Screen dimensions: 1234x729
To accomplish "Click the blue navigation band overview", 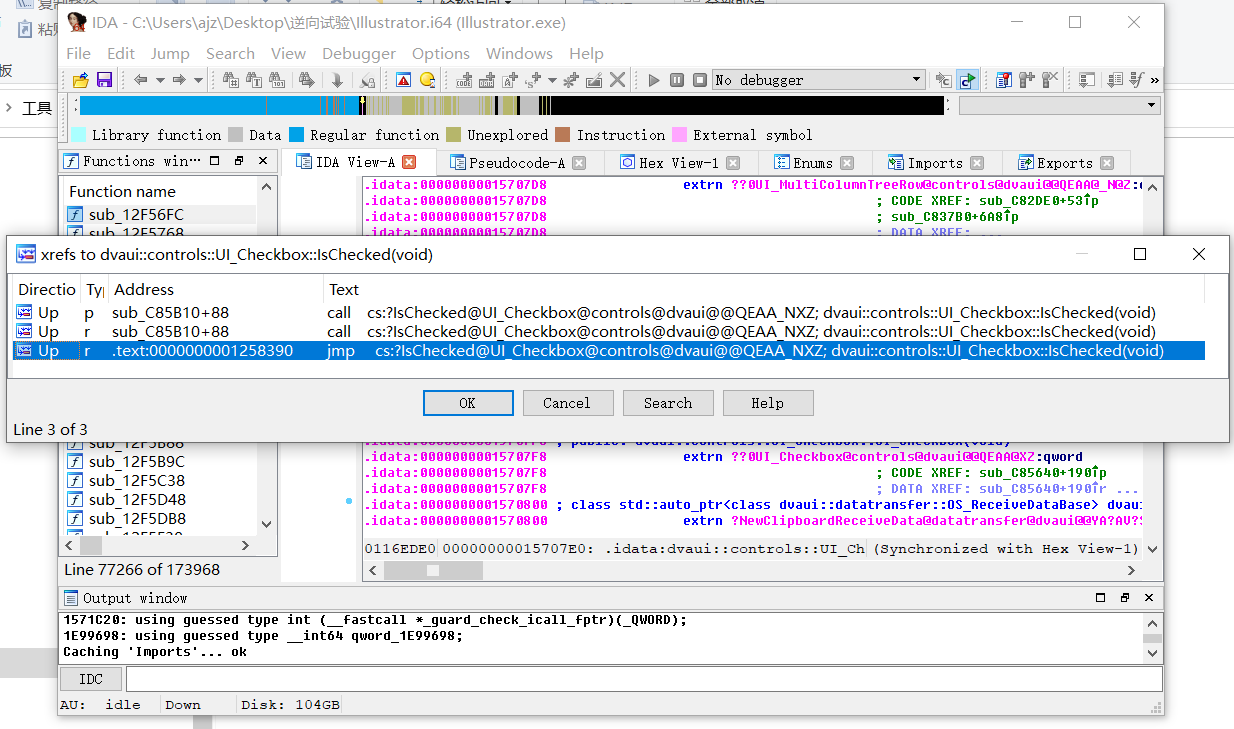I will [510, 105].
